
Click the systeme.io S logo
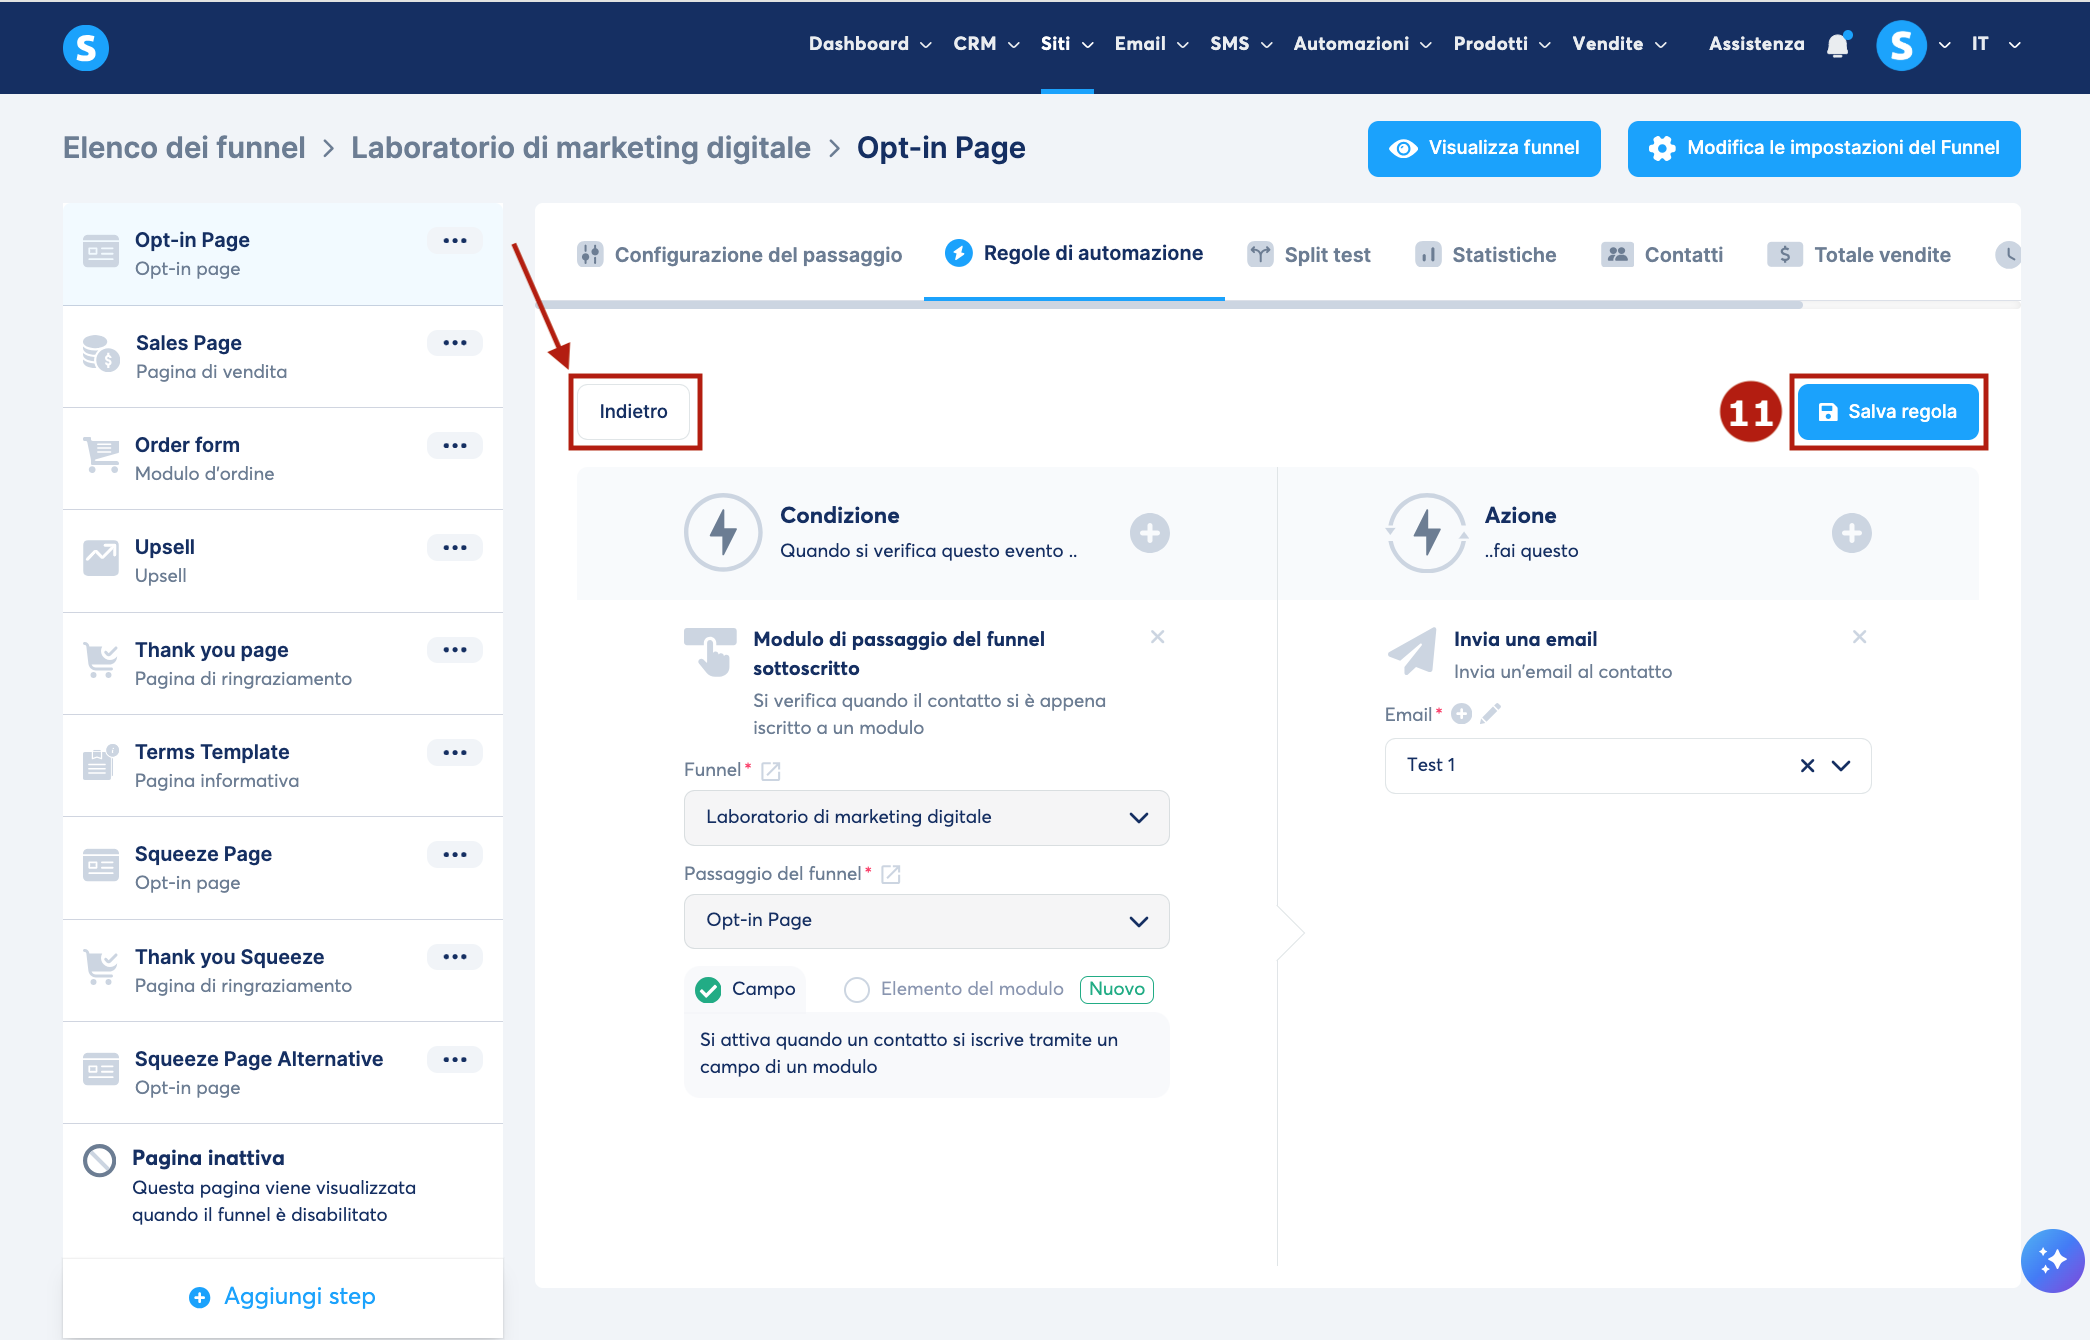click(86, 47)
